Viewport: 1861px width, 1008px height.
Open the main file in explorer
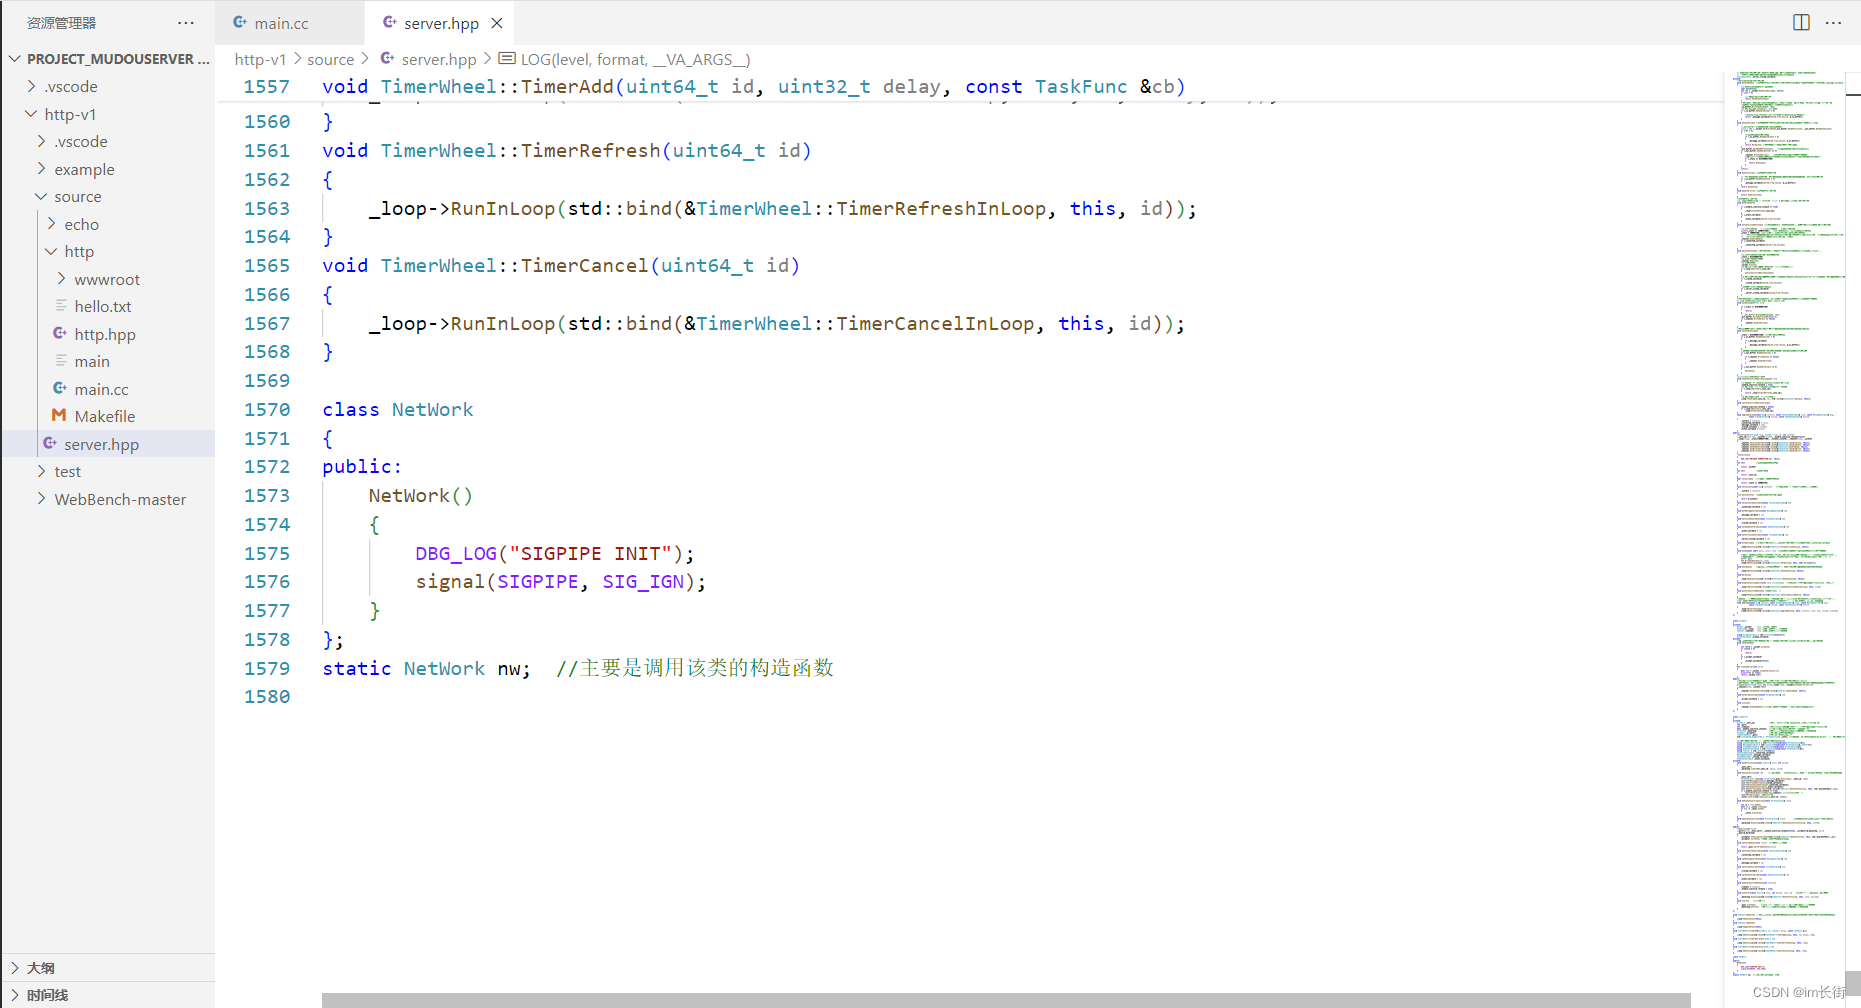tap(92, 361)
